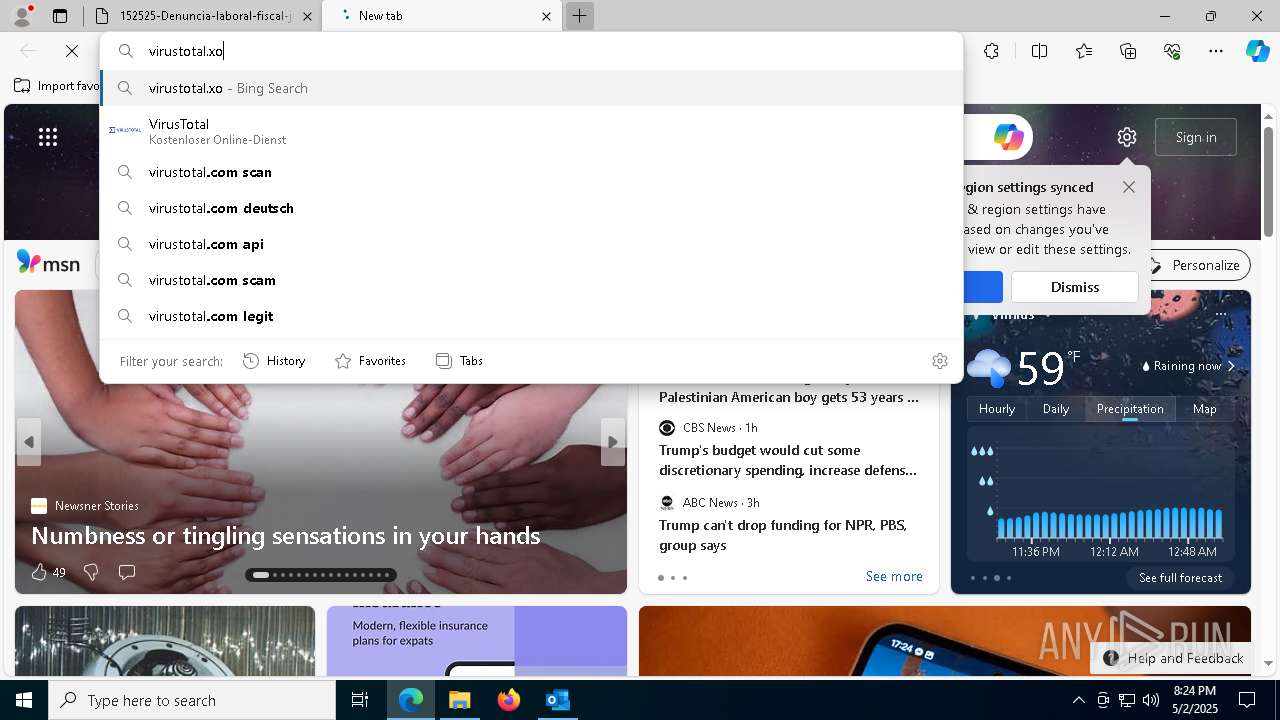Select the Map weather tab
Screen dimensions: 1280x720
coord(1205,409)
